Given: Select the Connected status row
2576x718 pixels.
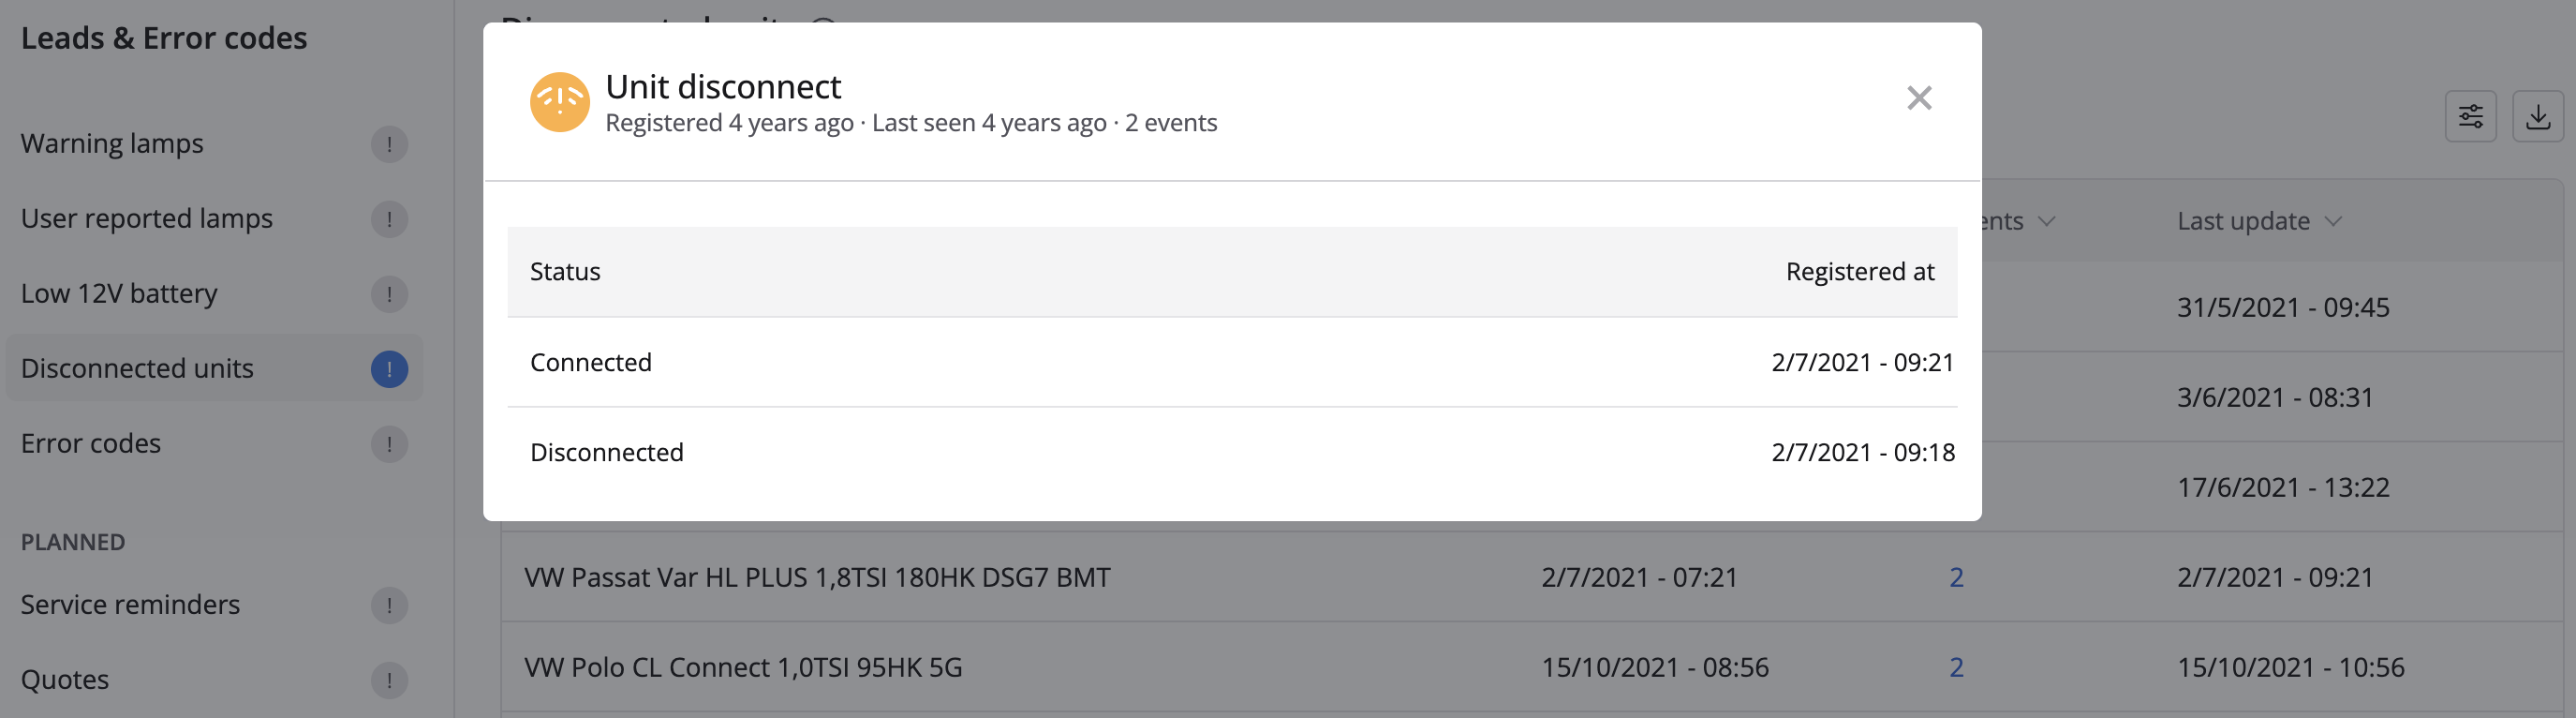Looking at the screenshot, I should tap(1231, 362).
